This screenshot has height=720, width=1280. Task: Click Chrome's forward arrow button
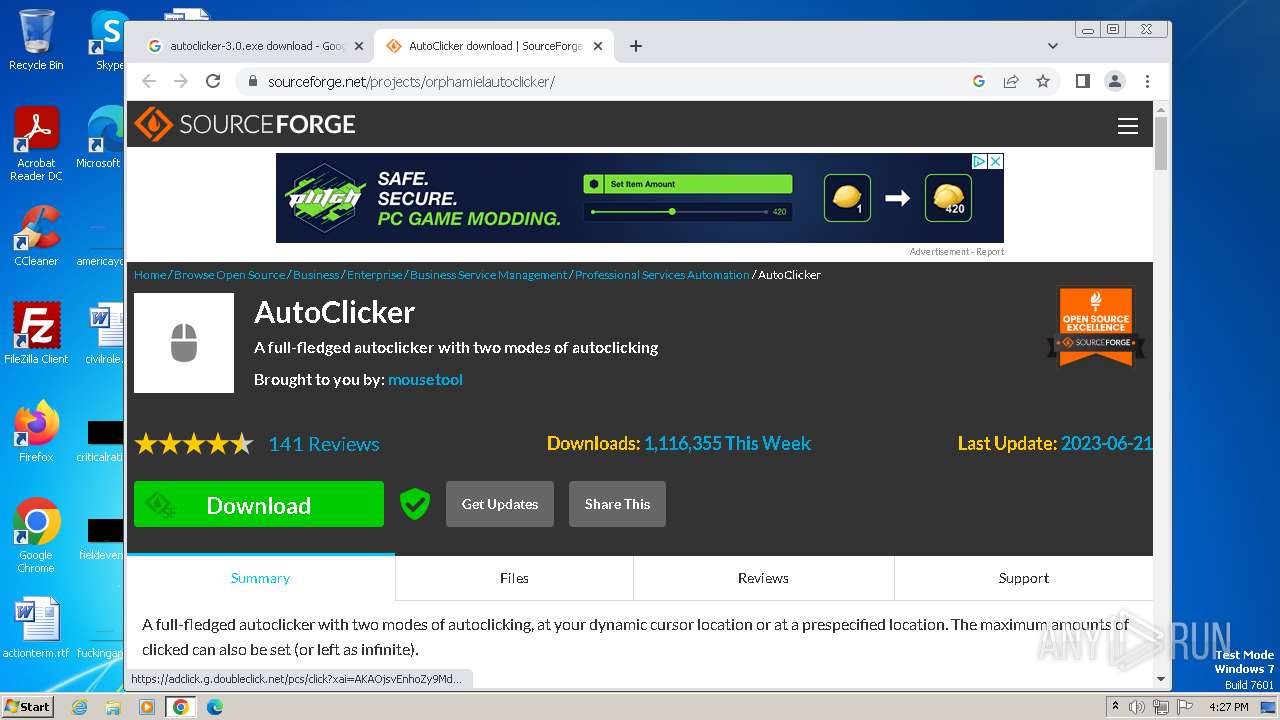click(181, 81)
